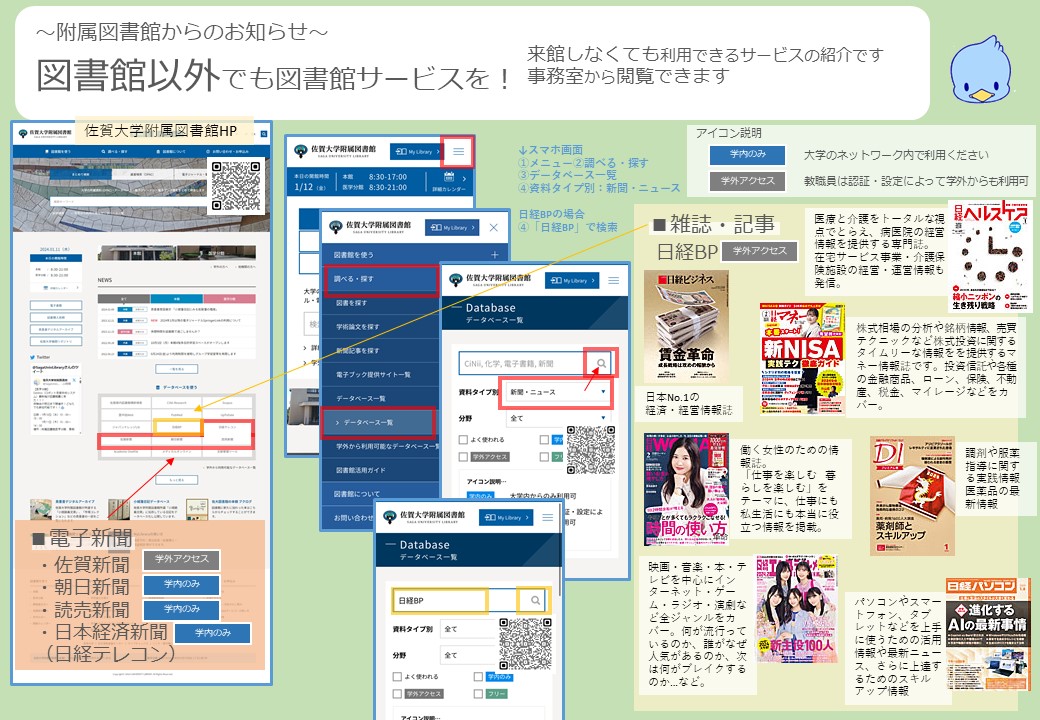Tick フリー checkbox on the 日経BP screen
Viewport: 1040px width, 720px height.
[x=478, y=693]
